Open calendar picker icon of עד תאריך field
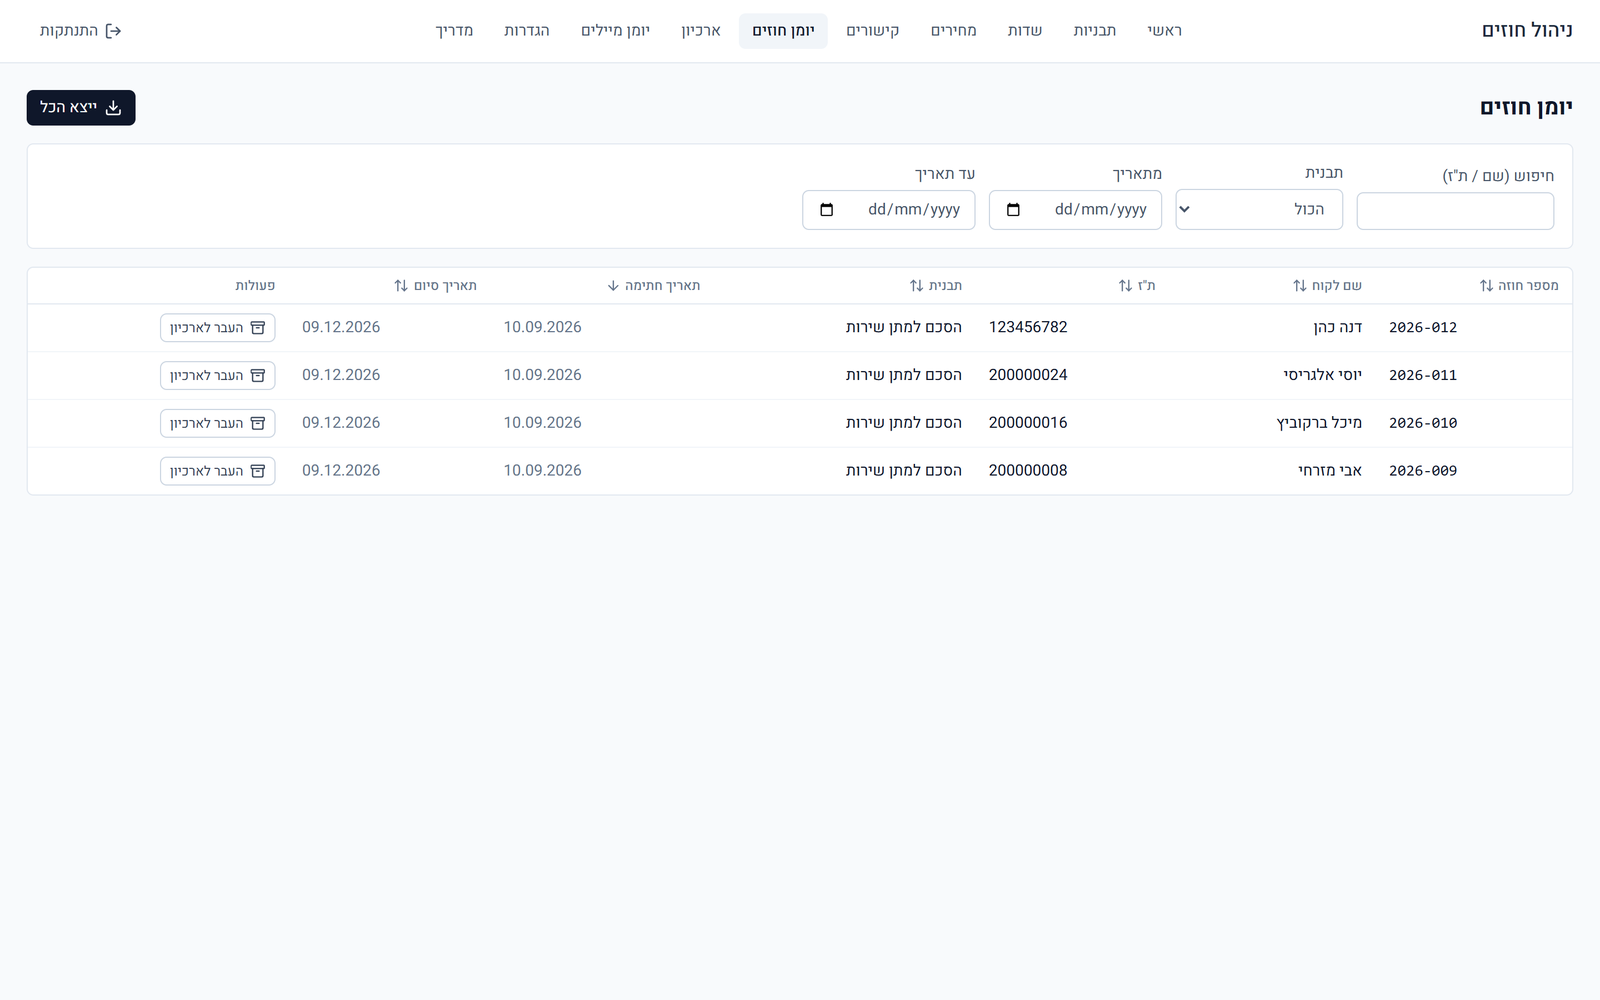The image size is (1600, 1000). click(826, 210)
